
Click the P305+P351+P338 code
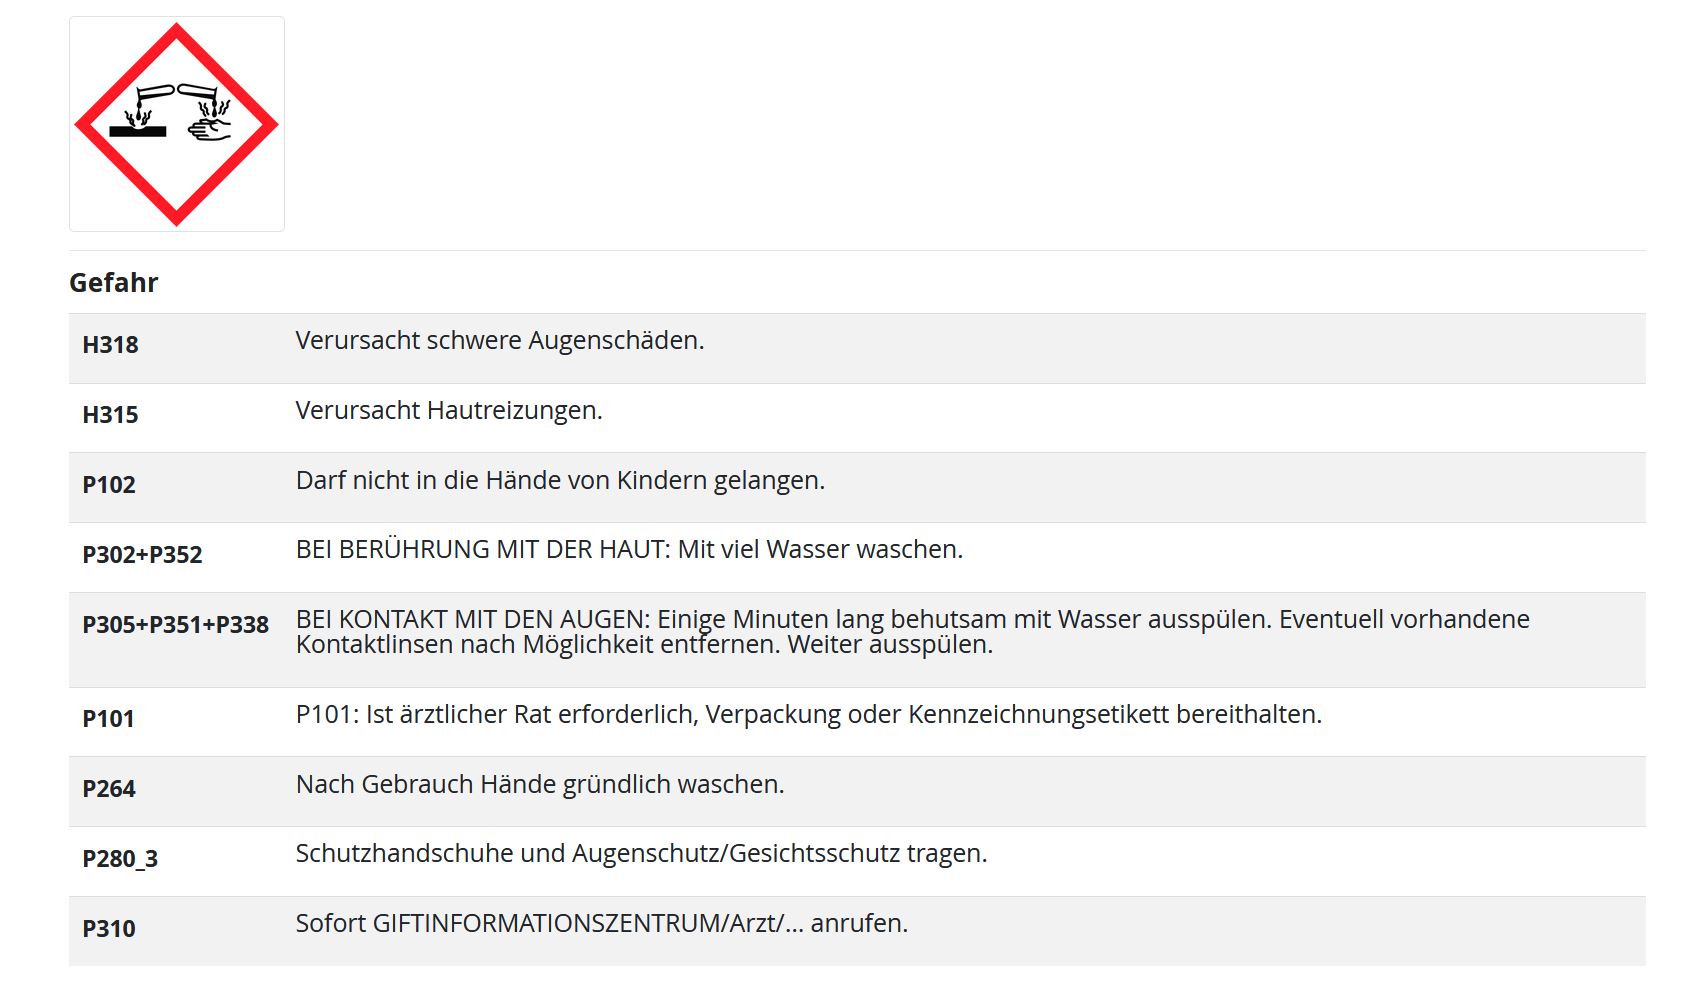pos(176,625)
